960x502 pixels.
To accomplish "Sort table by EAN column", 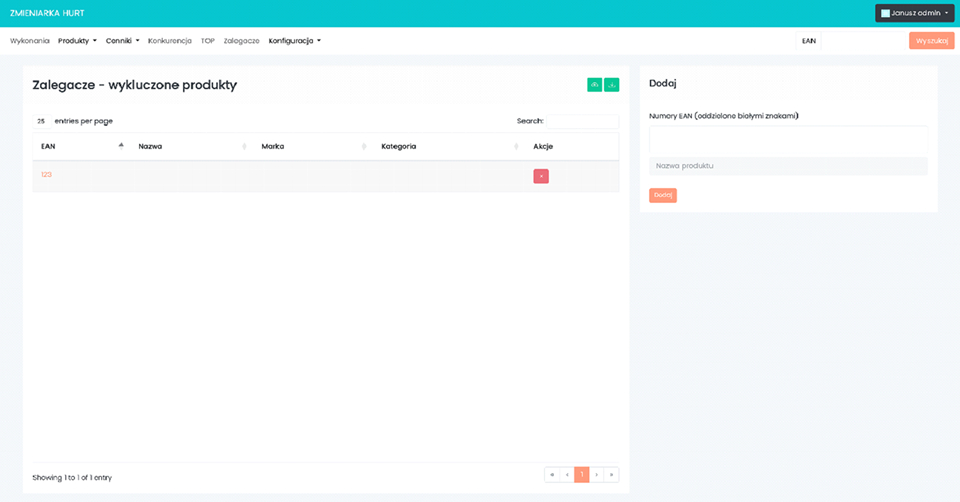I will (80, 146).
